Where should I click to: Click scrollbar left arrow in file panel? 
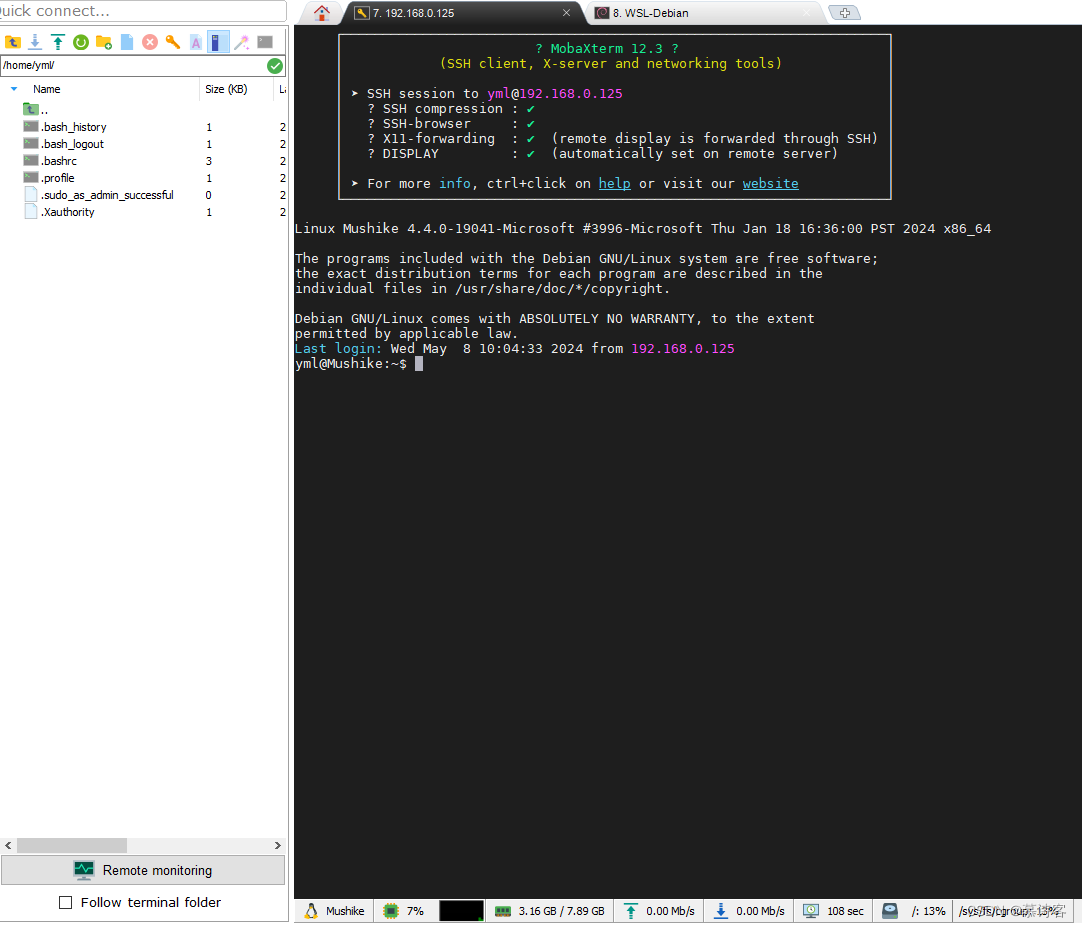point(8,846)
